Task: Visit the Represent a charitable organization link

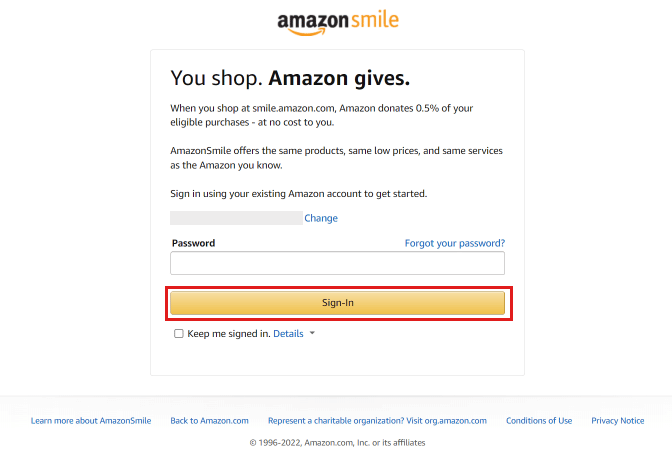Action: (377, 421)
